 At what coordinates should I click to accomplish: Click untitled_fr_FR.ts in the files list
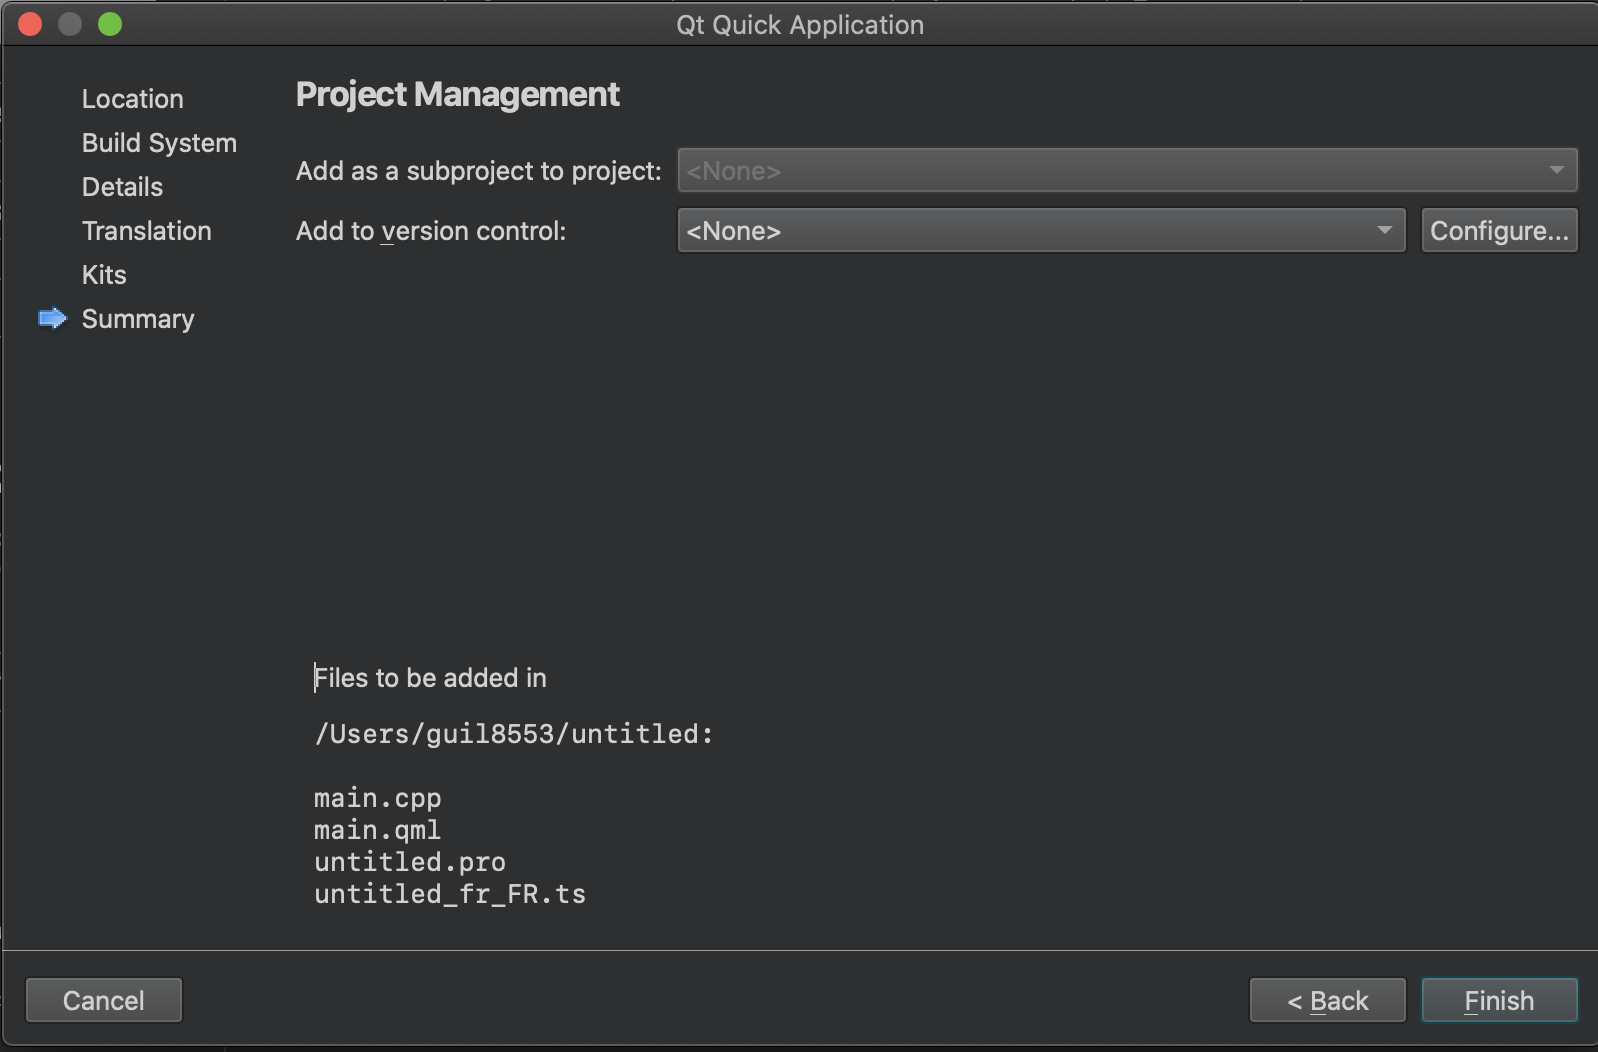pyautogui.click(x=450, y=894)
